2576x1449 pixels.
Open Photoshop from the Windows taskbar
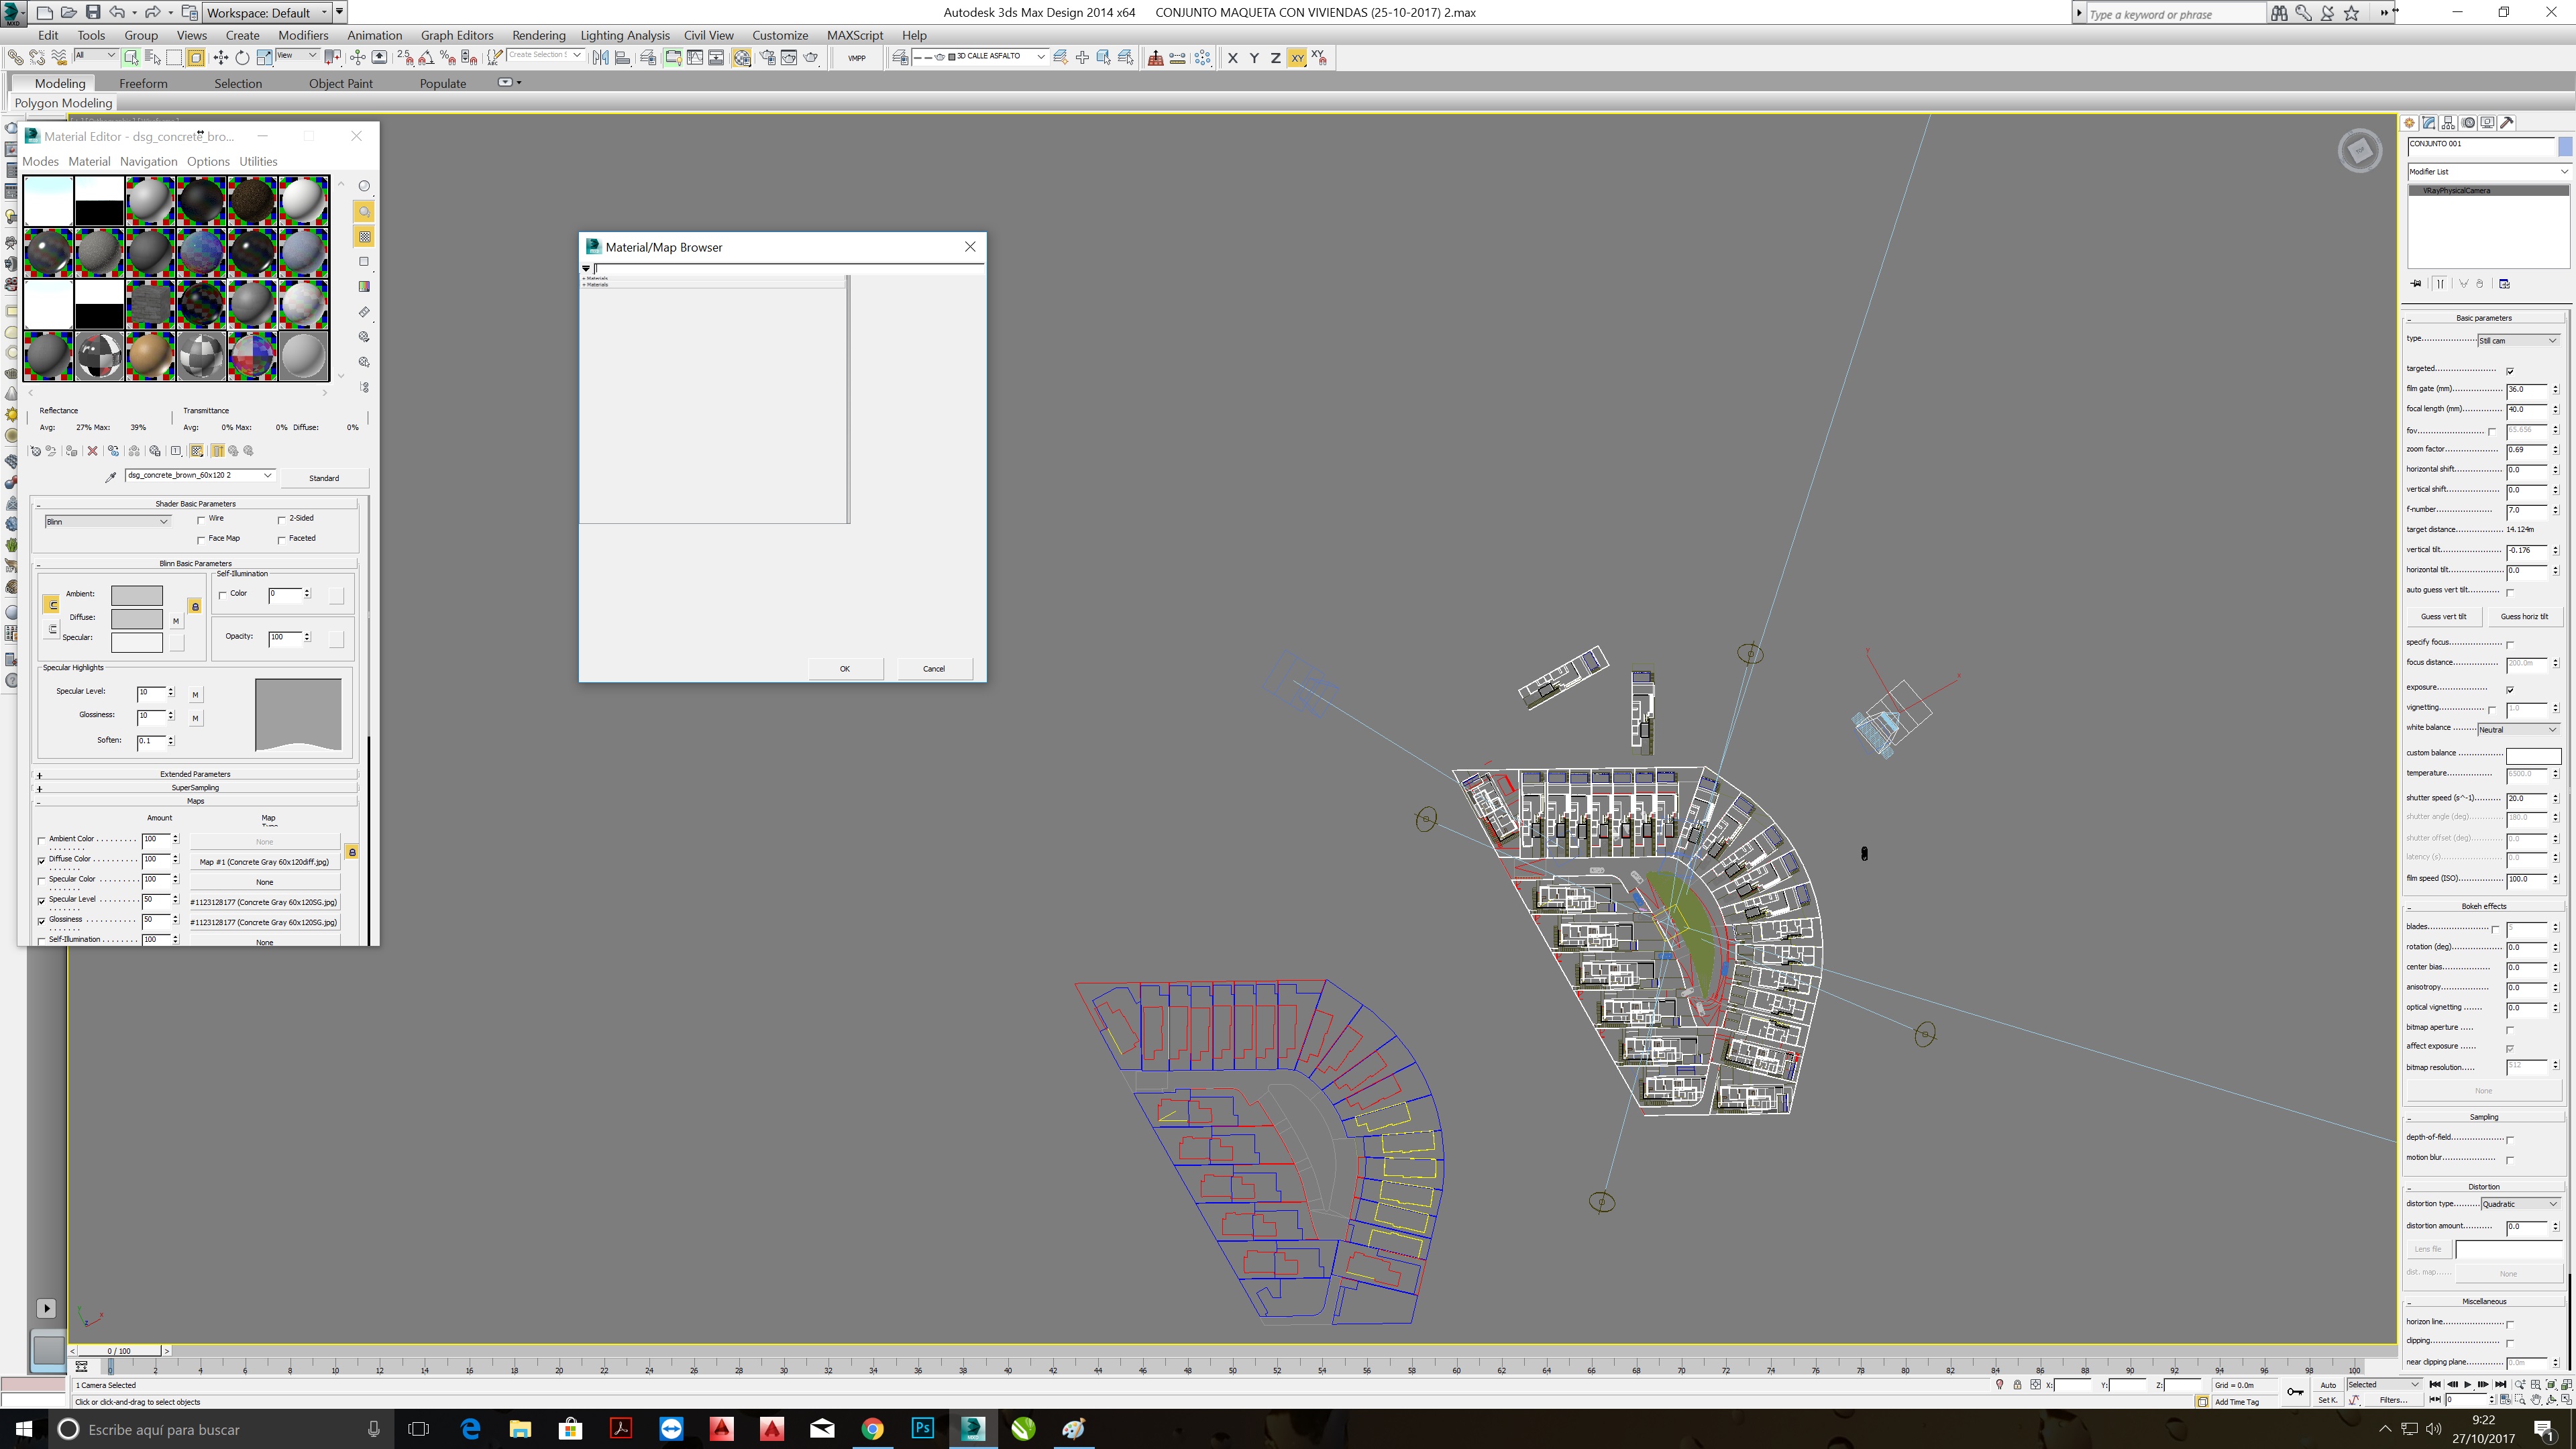pyautogui.click(x=922, y=1428)
